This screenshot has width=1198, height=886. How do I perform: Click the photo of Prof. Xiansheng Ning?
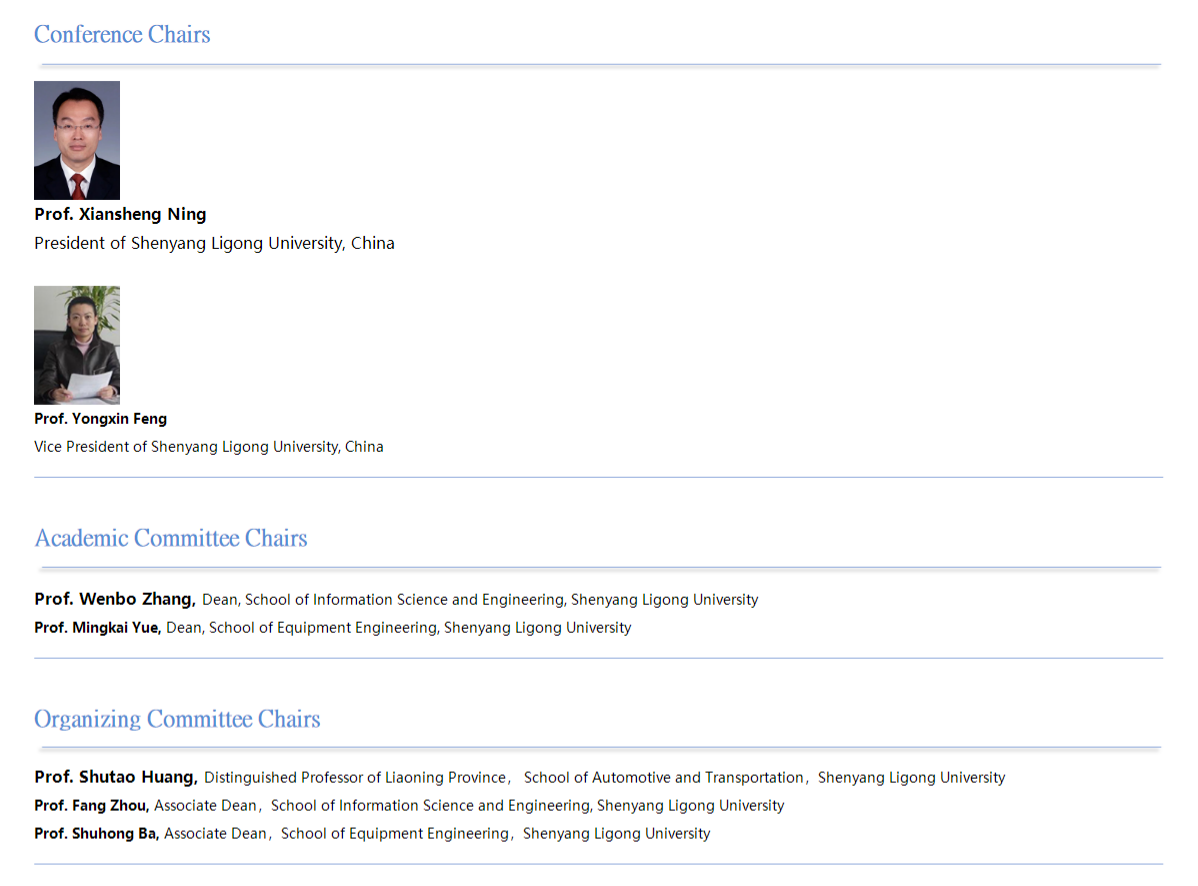pos(77,141)
